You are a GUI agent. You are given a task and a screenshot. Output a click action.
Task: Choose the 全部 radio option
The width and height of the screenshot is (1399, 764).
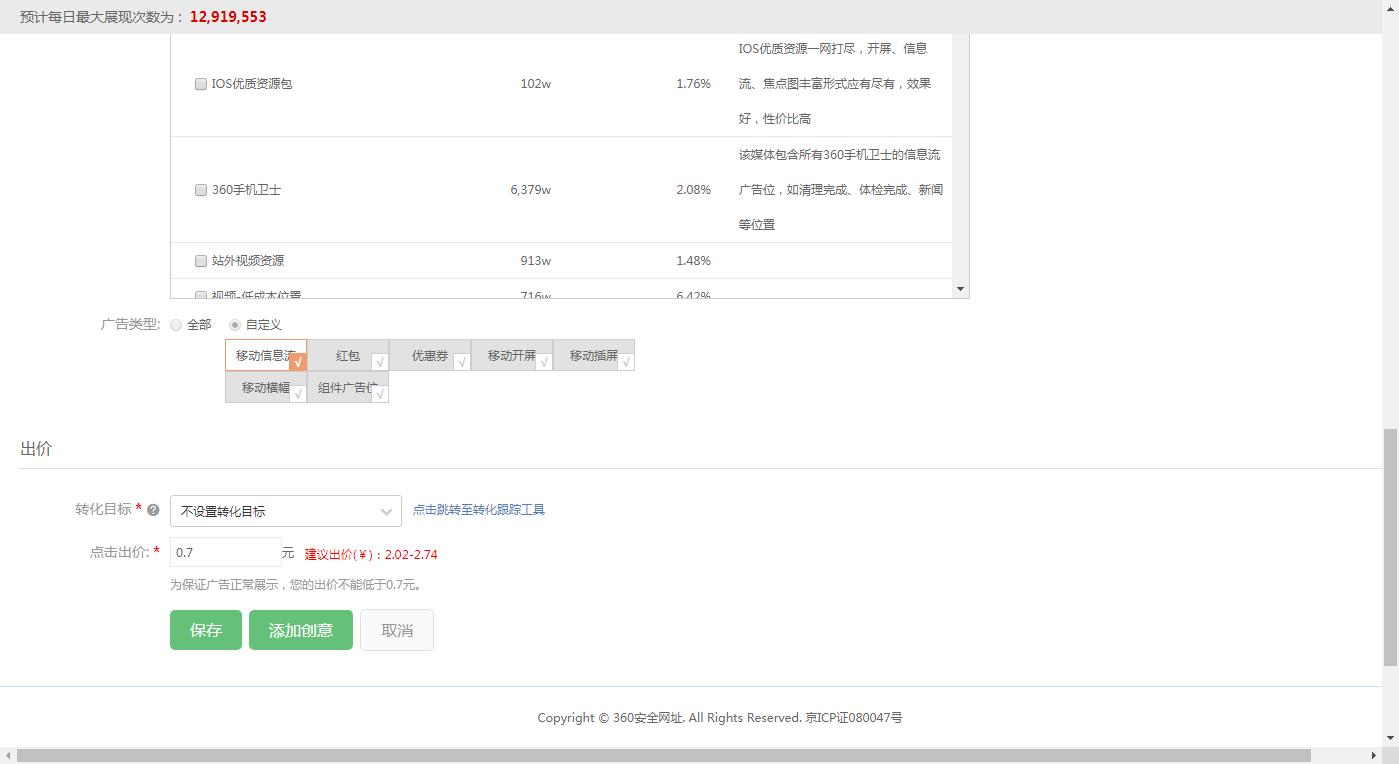click(x=177, y=325)
